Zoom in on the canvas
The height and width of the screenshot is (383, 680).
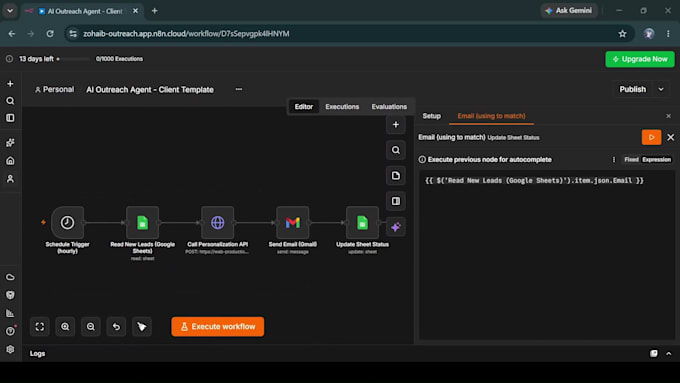tap(65, 327)
